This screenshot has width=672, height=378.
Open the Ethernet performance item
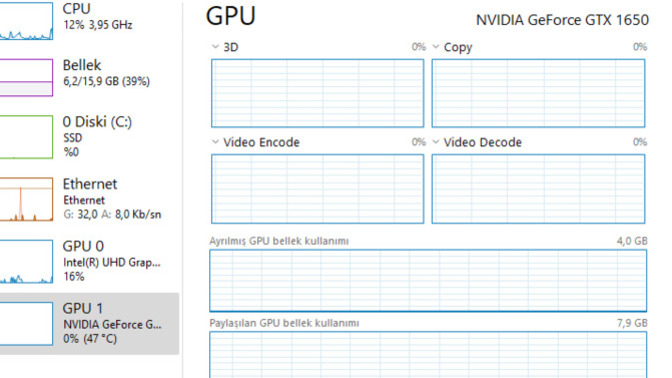pyautogui.click(x=89, y=199)
